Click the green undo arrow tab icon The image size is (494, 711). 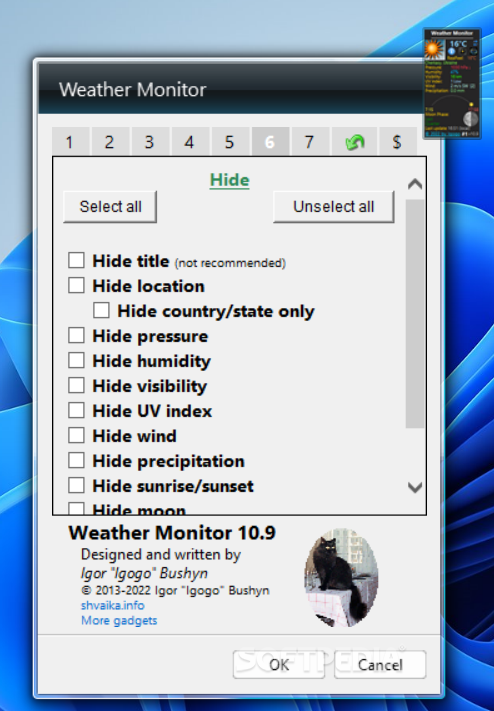point(354,141)
